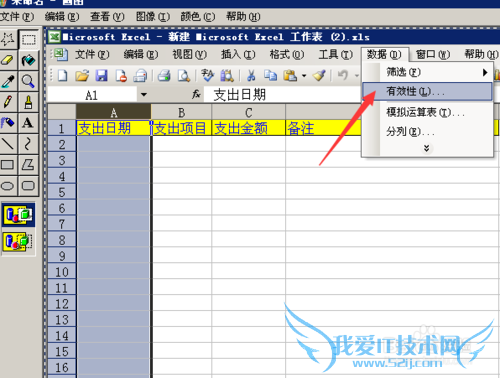This screenshot has height=378, width=500.
Task: Choose opaque selection mode option in Paint
Action: click(x=19, y=215)
